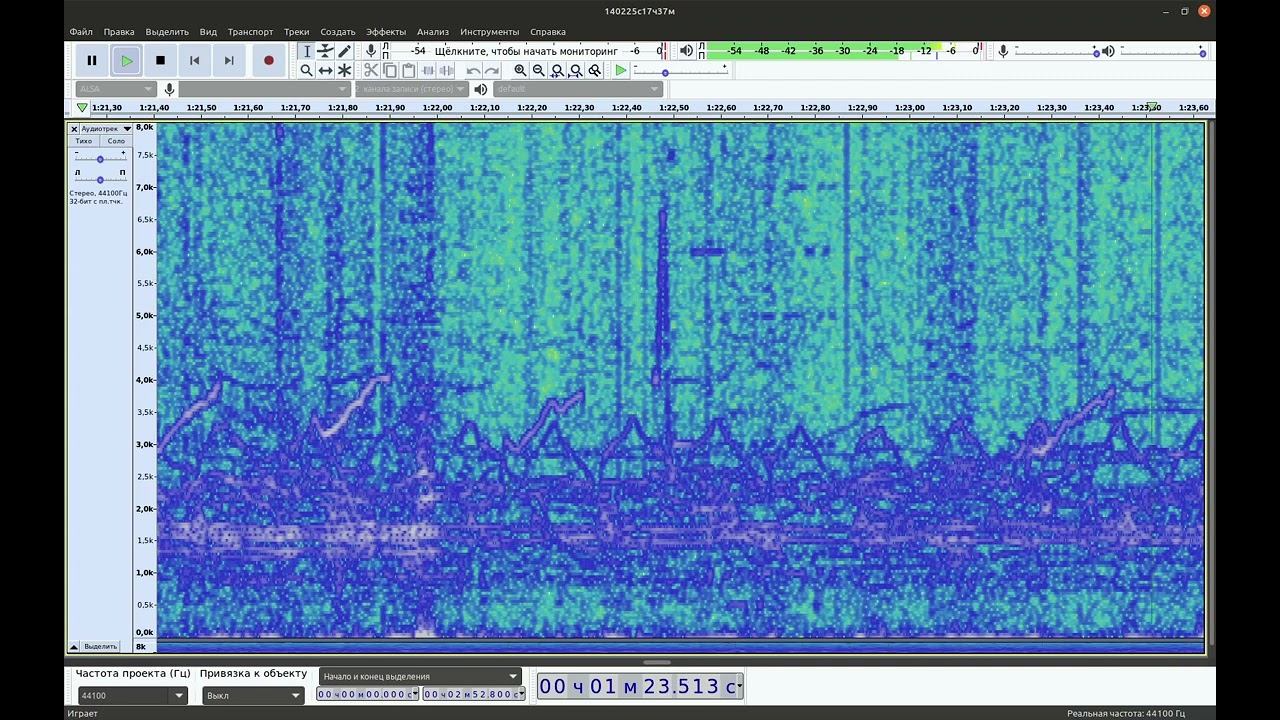Click the green Play button

(126, 60)
